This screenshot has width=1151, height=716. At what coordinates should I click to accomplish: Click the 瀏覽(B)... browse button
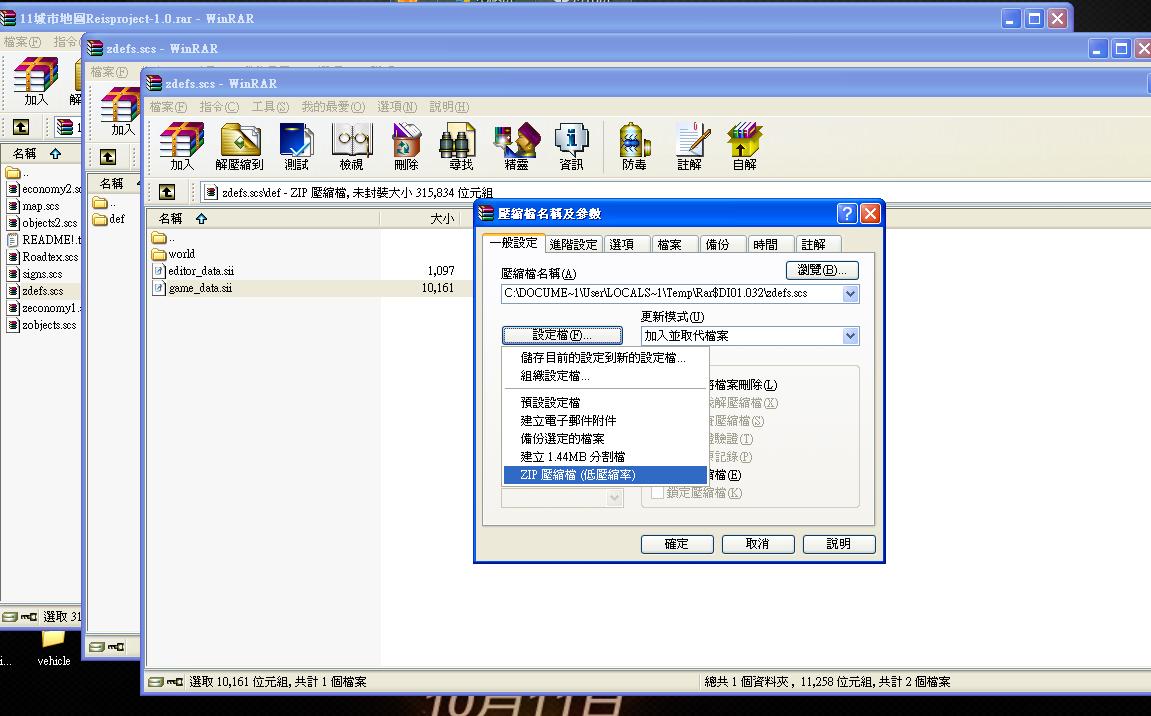pyautogui.click(x=822, y=270)
